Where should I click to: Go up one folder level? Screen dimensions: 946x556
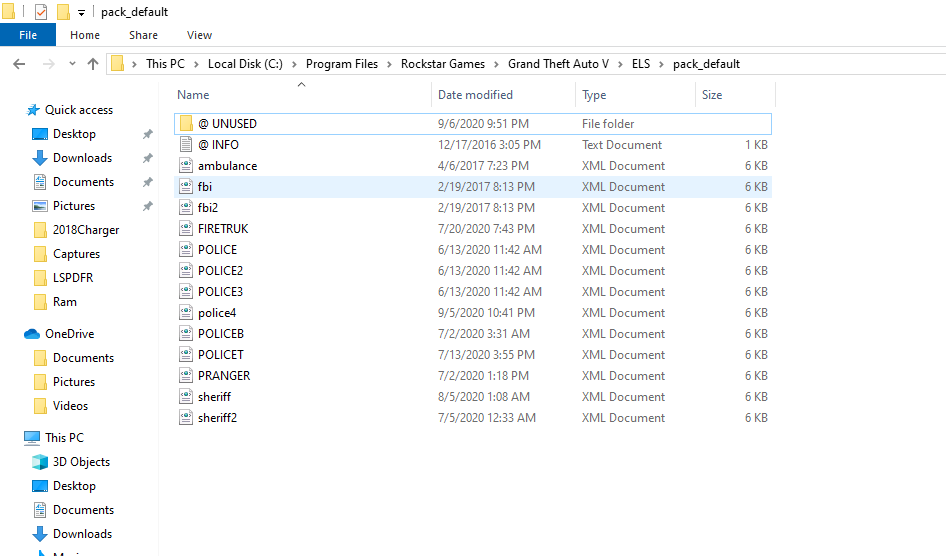(x=93, y=64)
